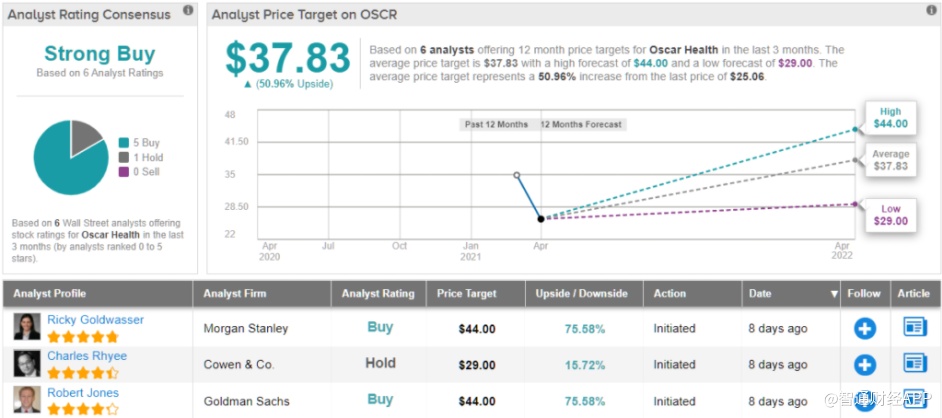Click the Analyst Firm column header
The height and width of the screenshot is (418, 942).
(236, 294)
